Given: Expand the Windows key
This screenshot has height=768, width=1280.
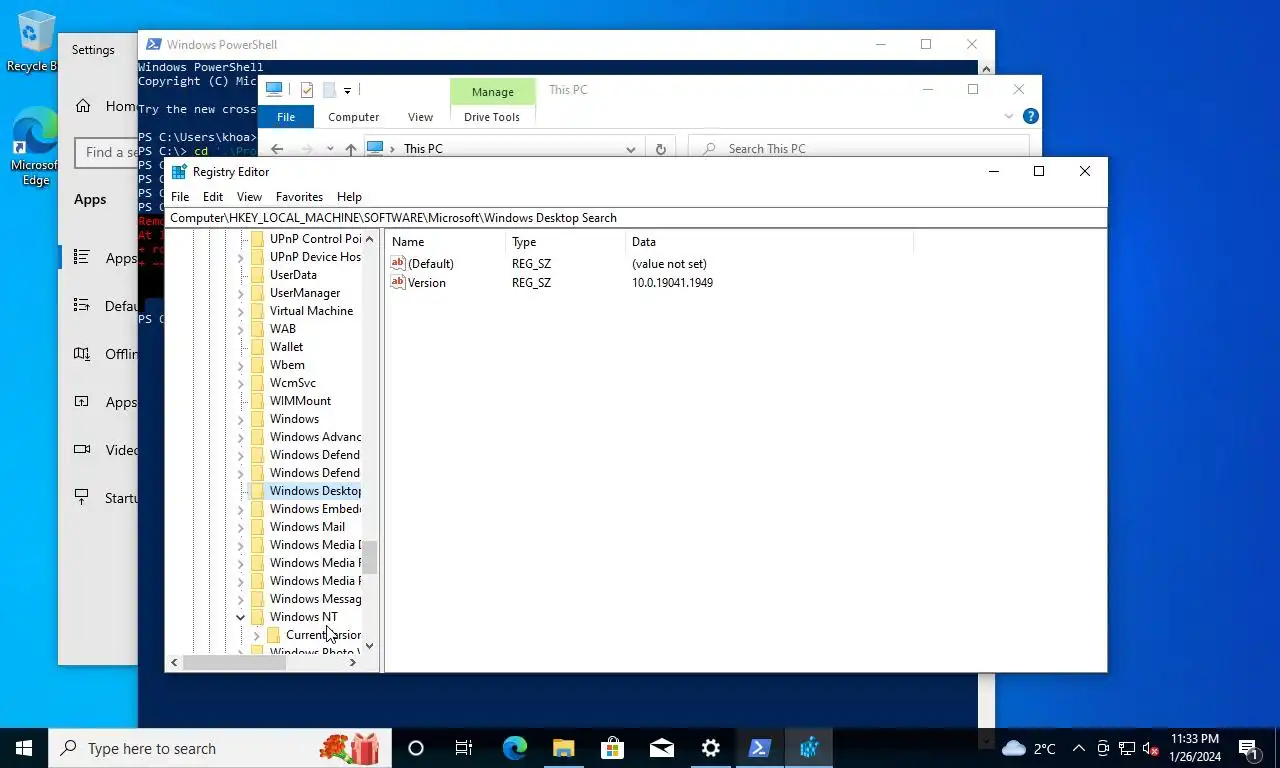Looking at the screenshot, I should (x=240, y=419).
